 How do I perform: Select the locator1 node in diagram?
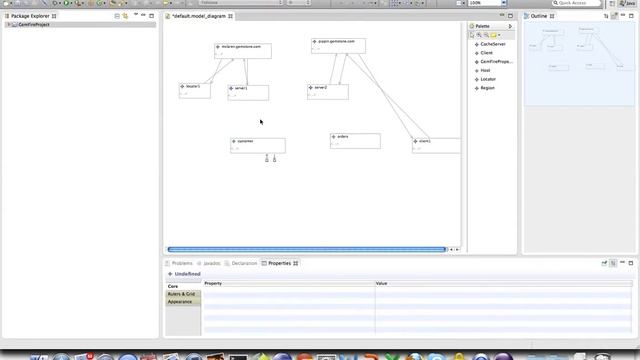pyautogui.click(x=195, y=91)
